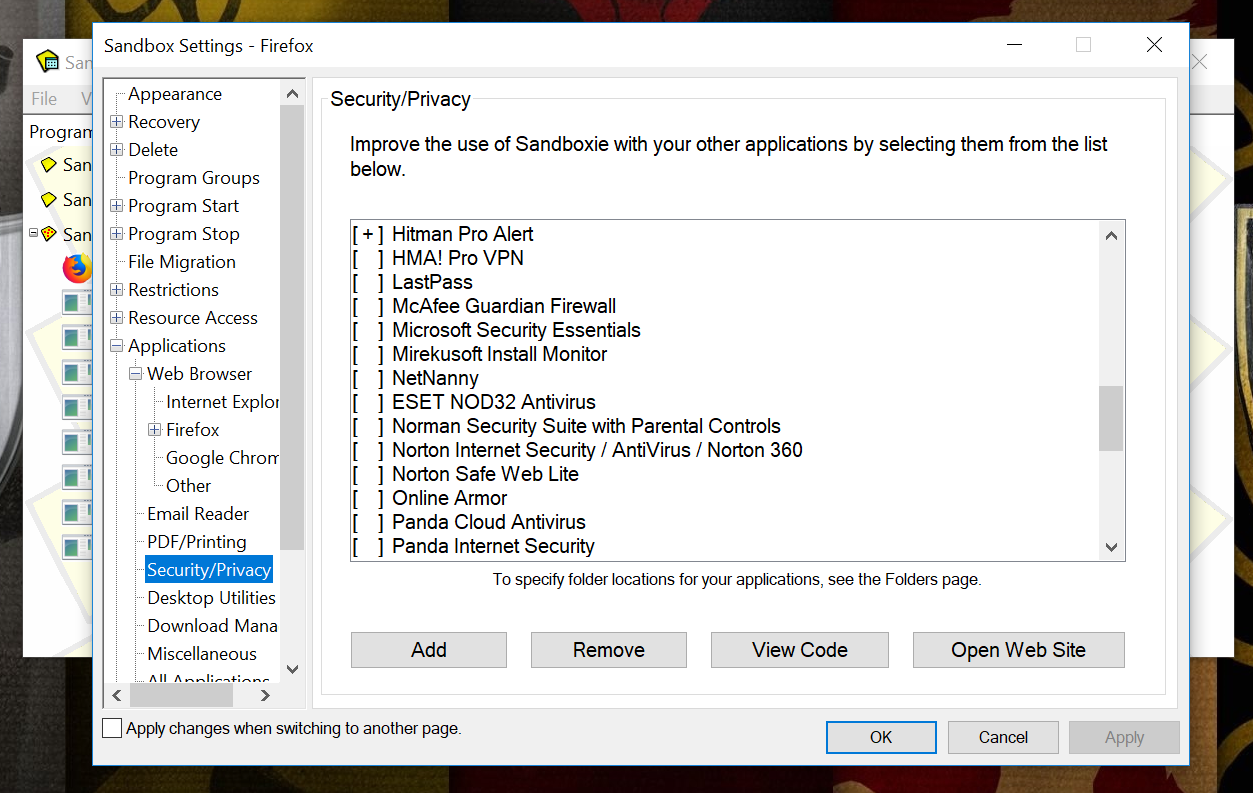Open the File menu in the background Sandboxie window
Image resolution: width=1253 pixels, height=793 pixels.
(44, 98)
